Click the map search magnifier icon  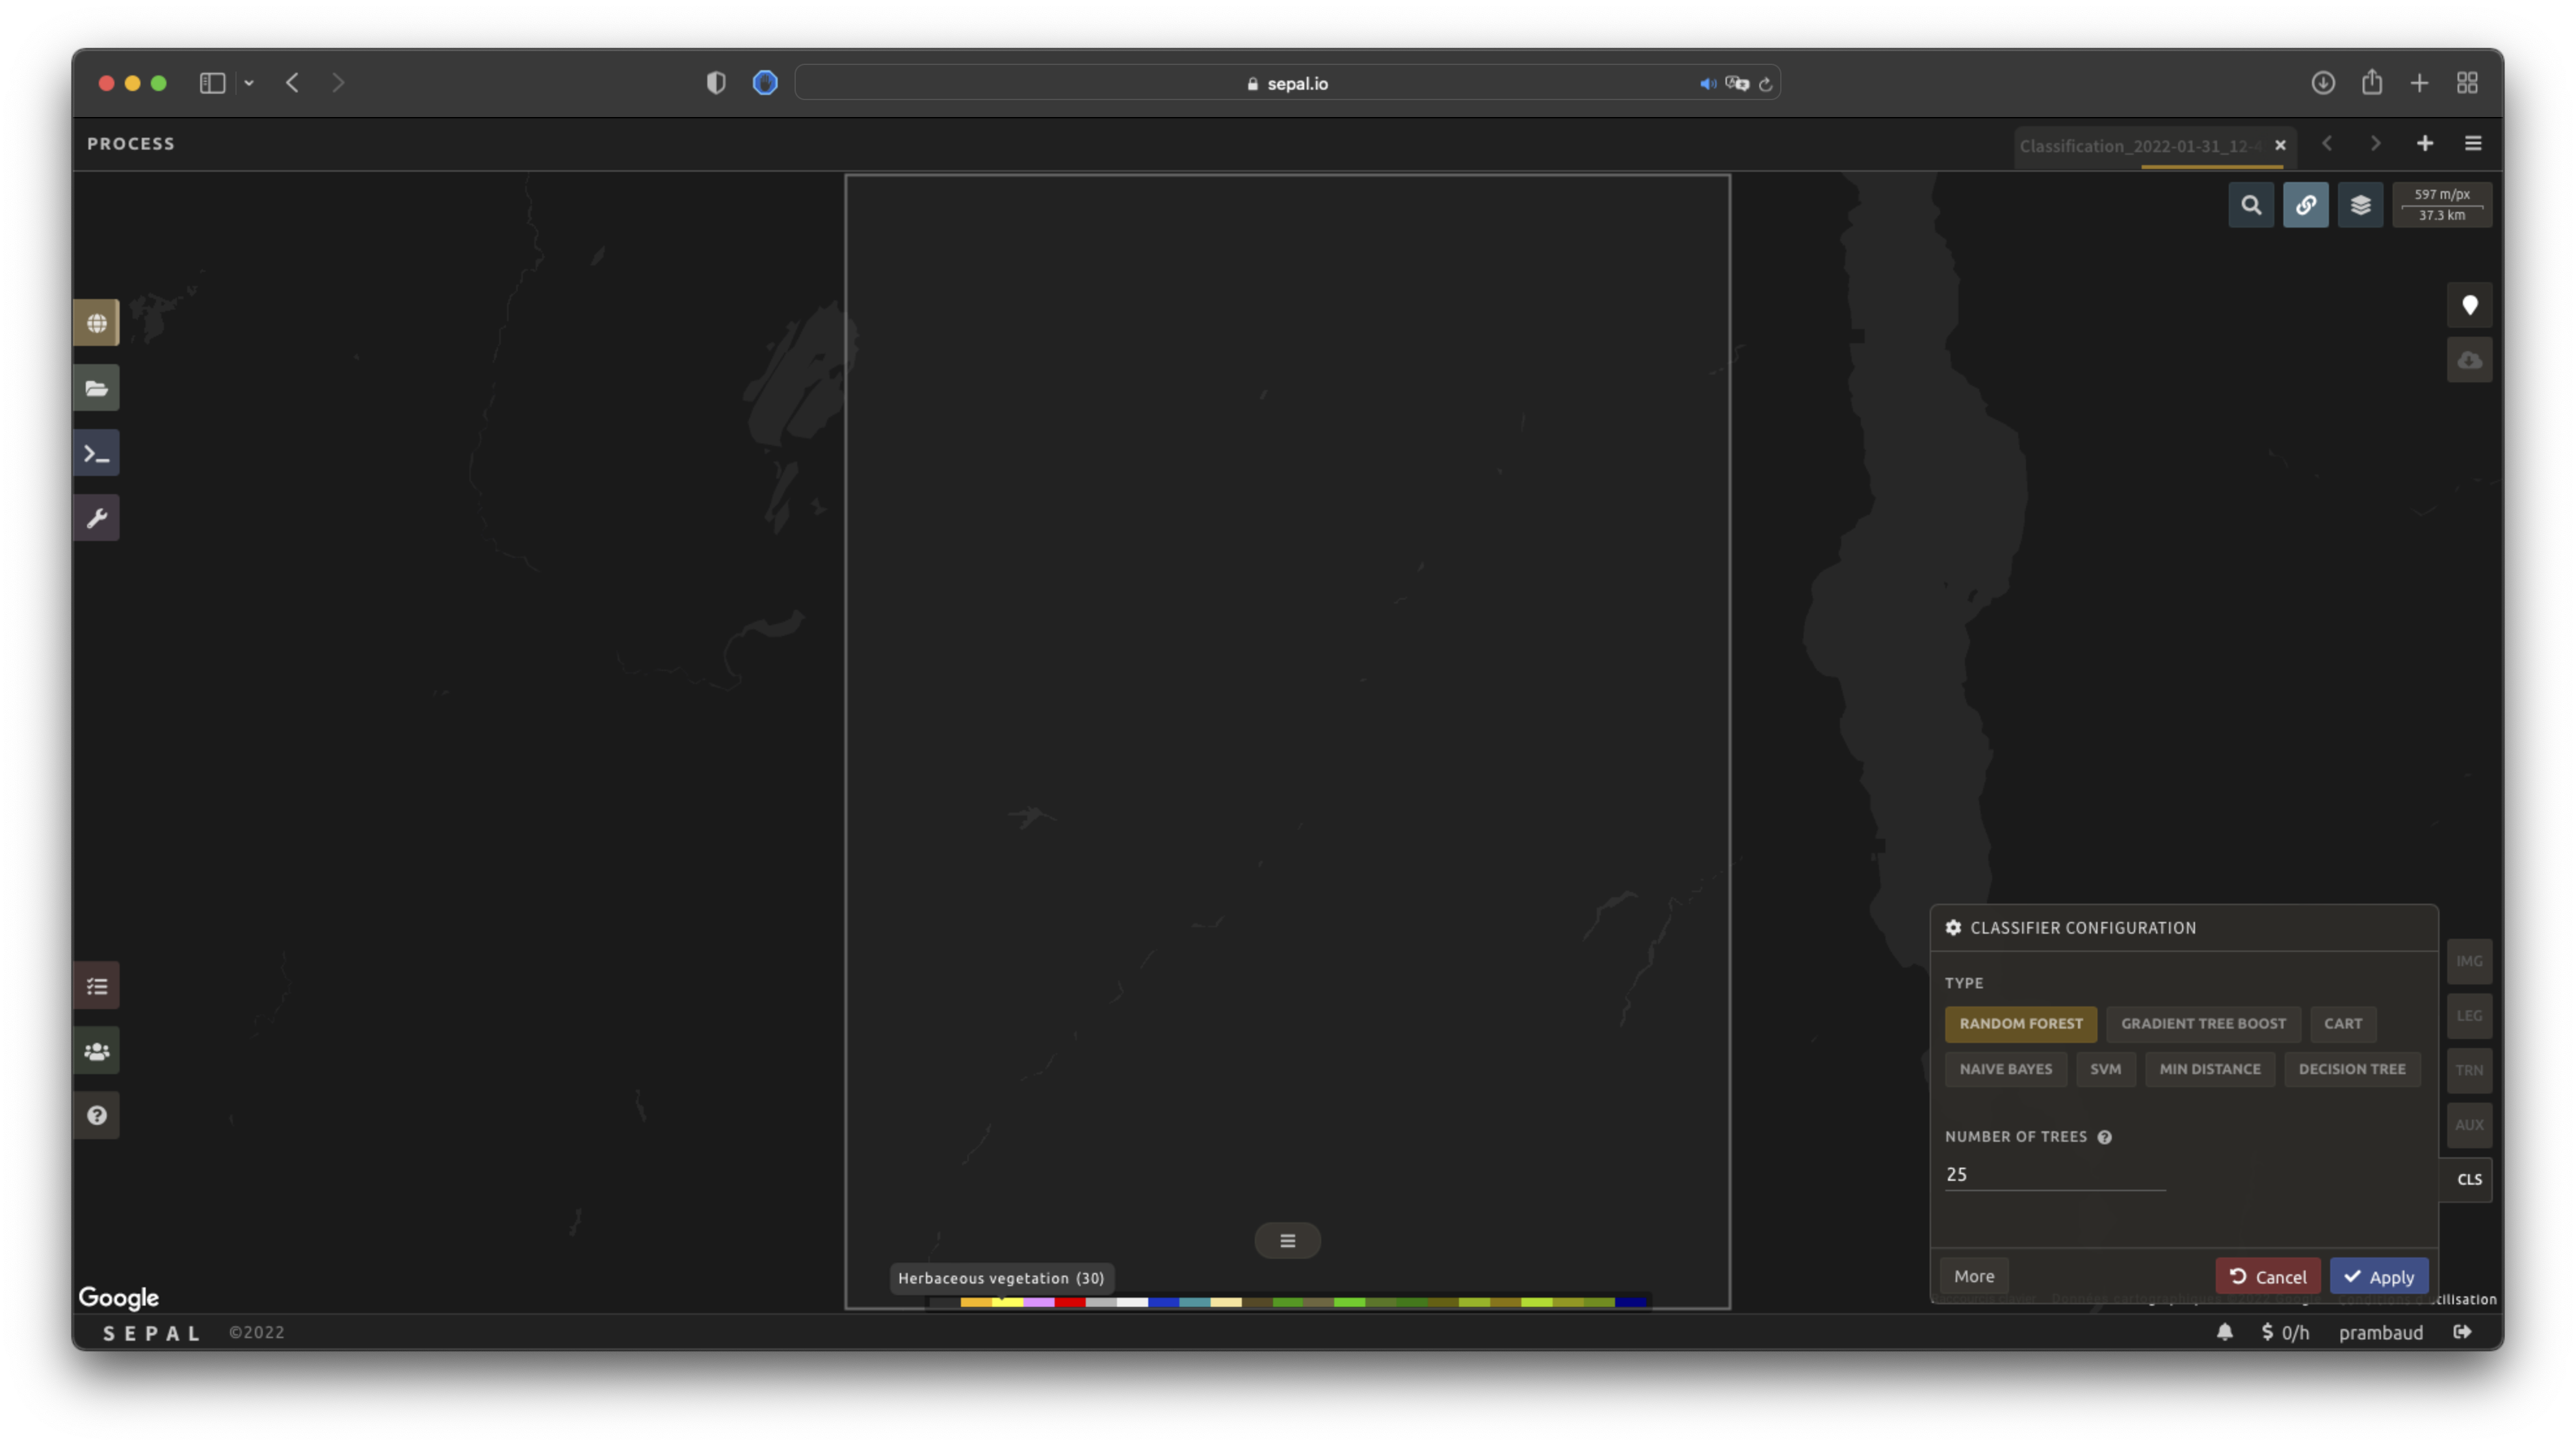2251,205
